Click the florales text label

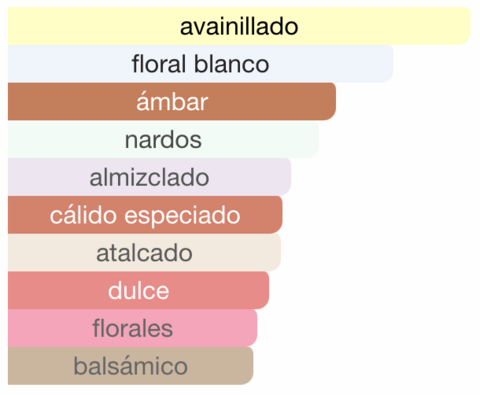(132, 328)
